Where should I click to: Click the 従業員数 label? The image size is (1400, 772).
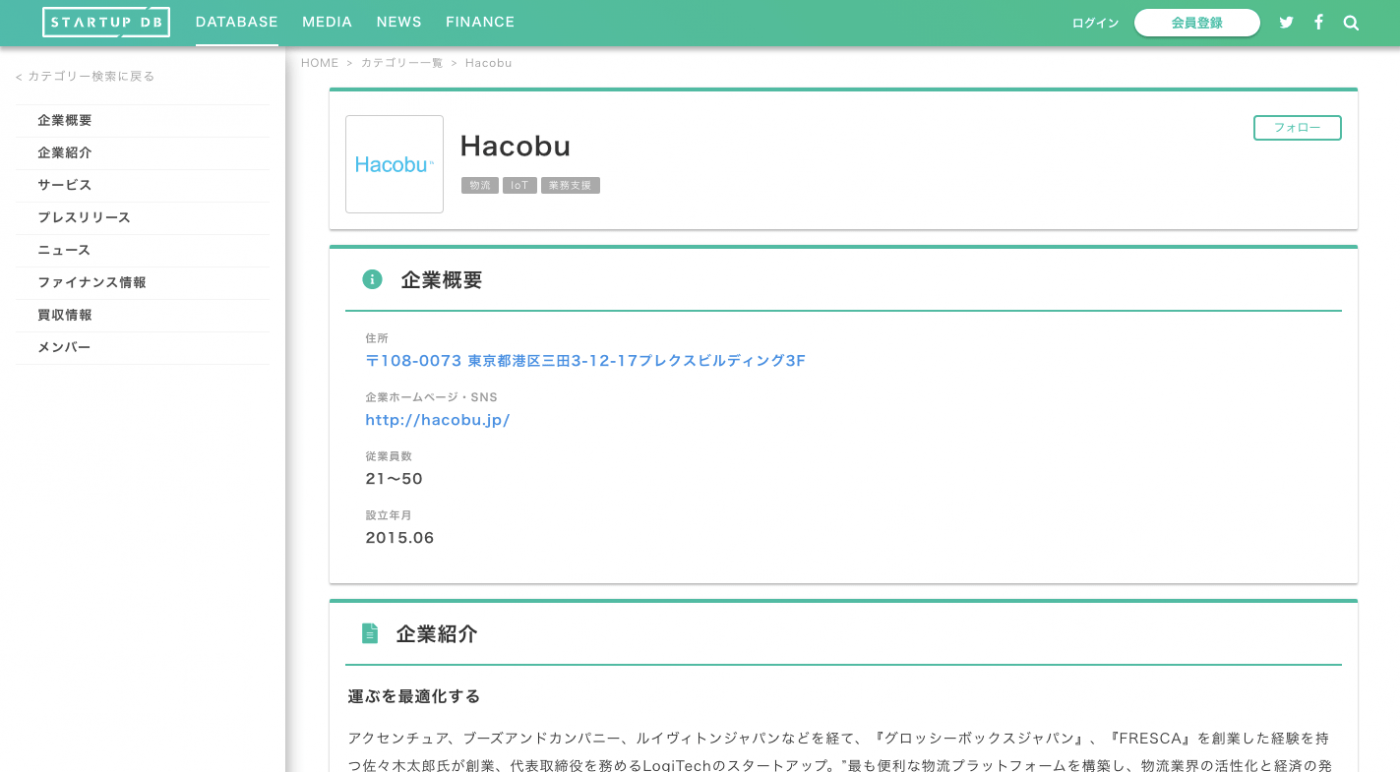[388, 456]
